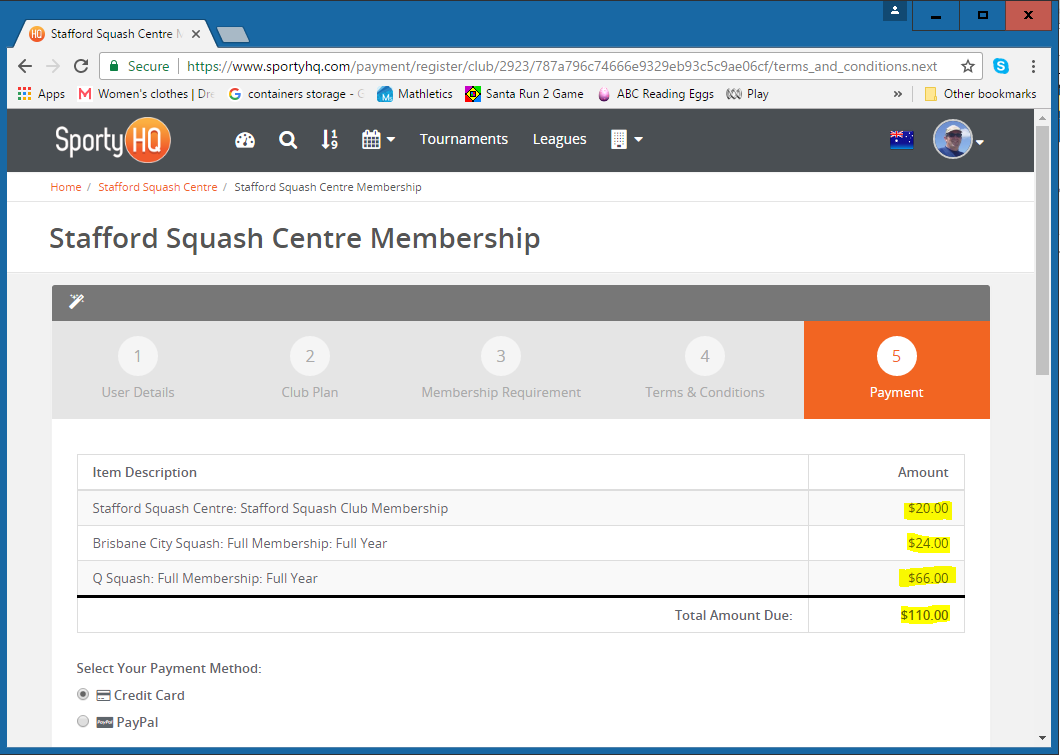Go to the Leagues menu item
Image resolution: width=1060 pixels, height=755 pixels.
pyautogui.click(x=559, y=140)
